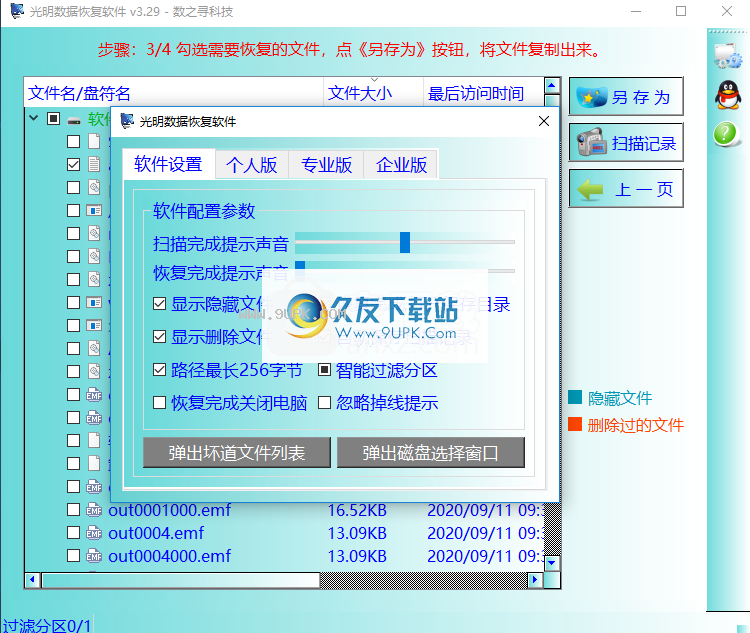Select file name out0001000.emf
Image resolution: width=750 pixels, height=633 pixels.
pos(169,510)
